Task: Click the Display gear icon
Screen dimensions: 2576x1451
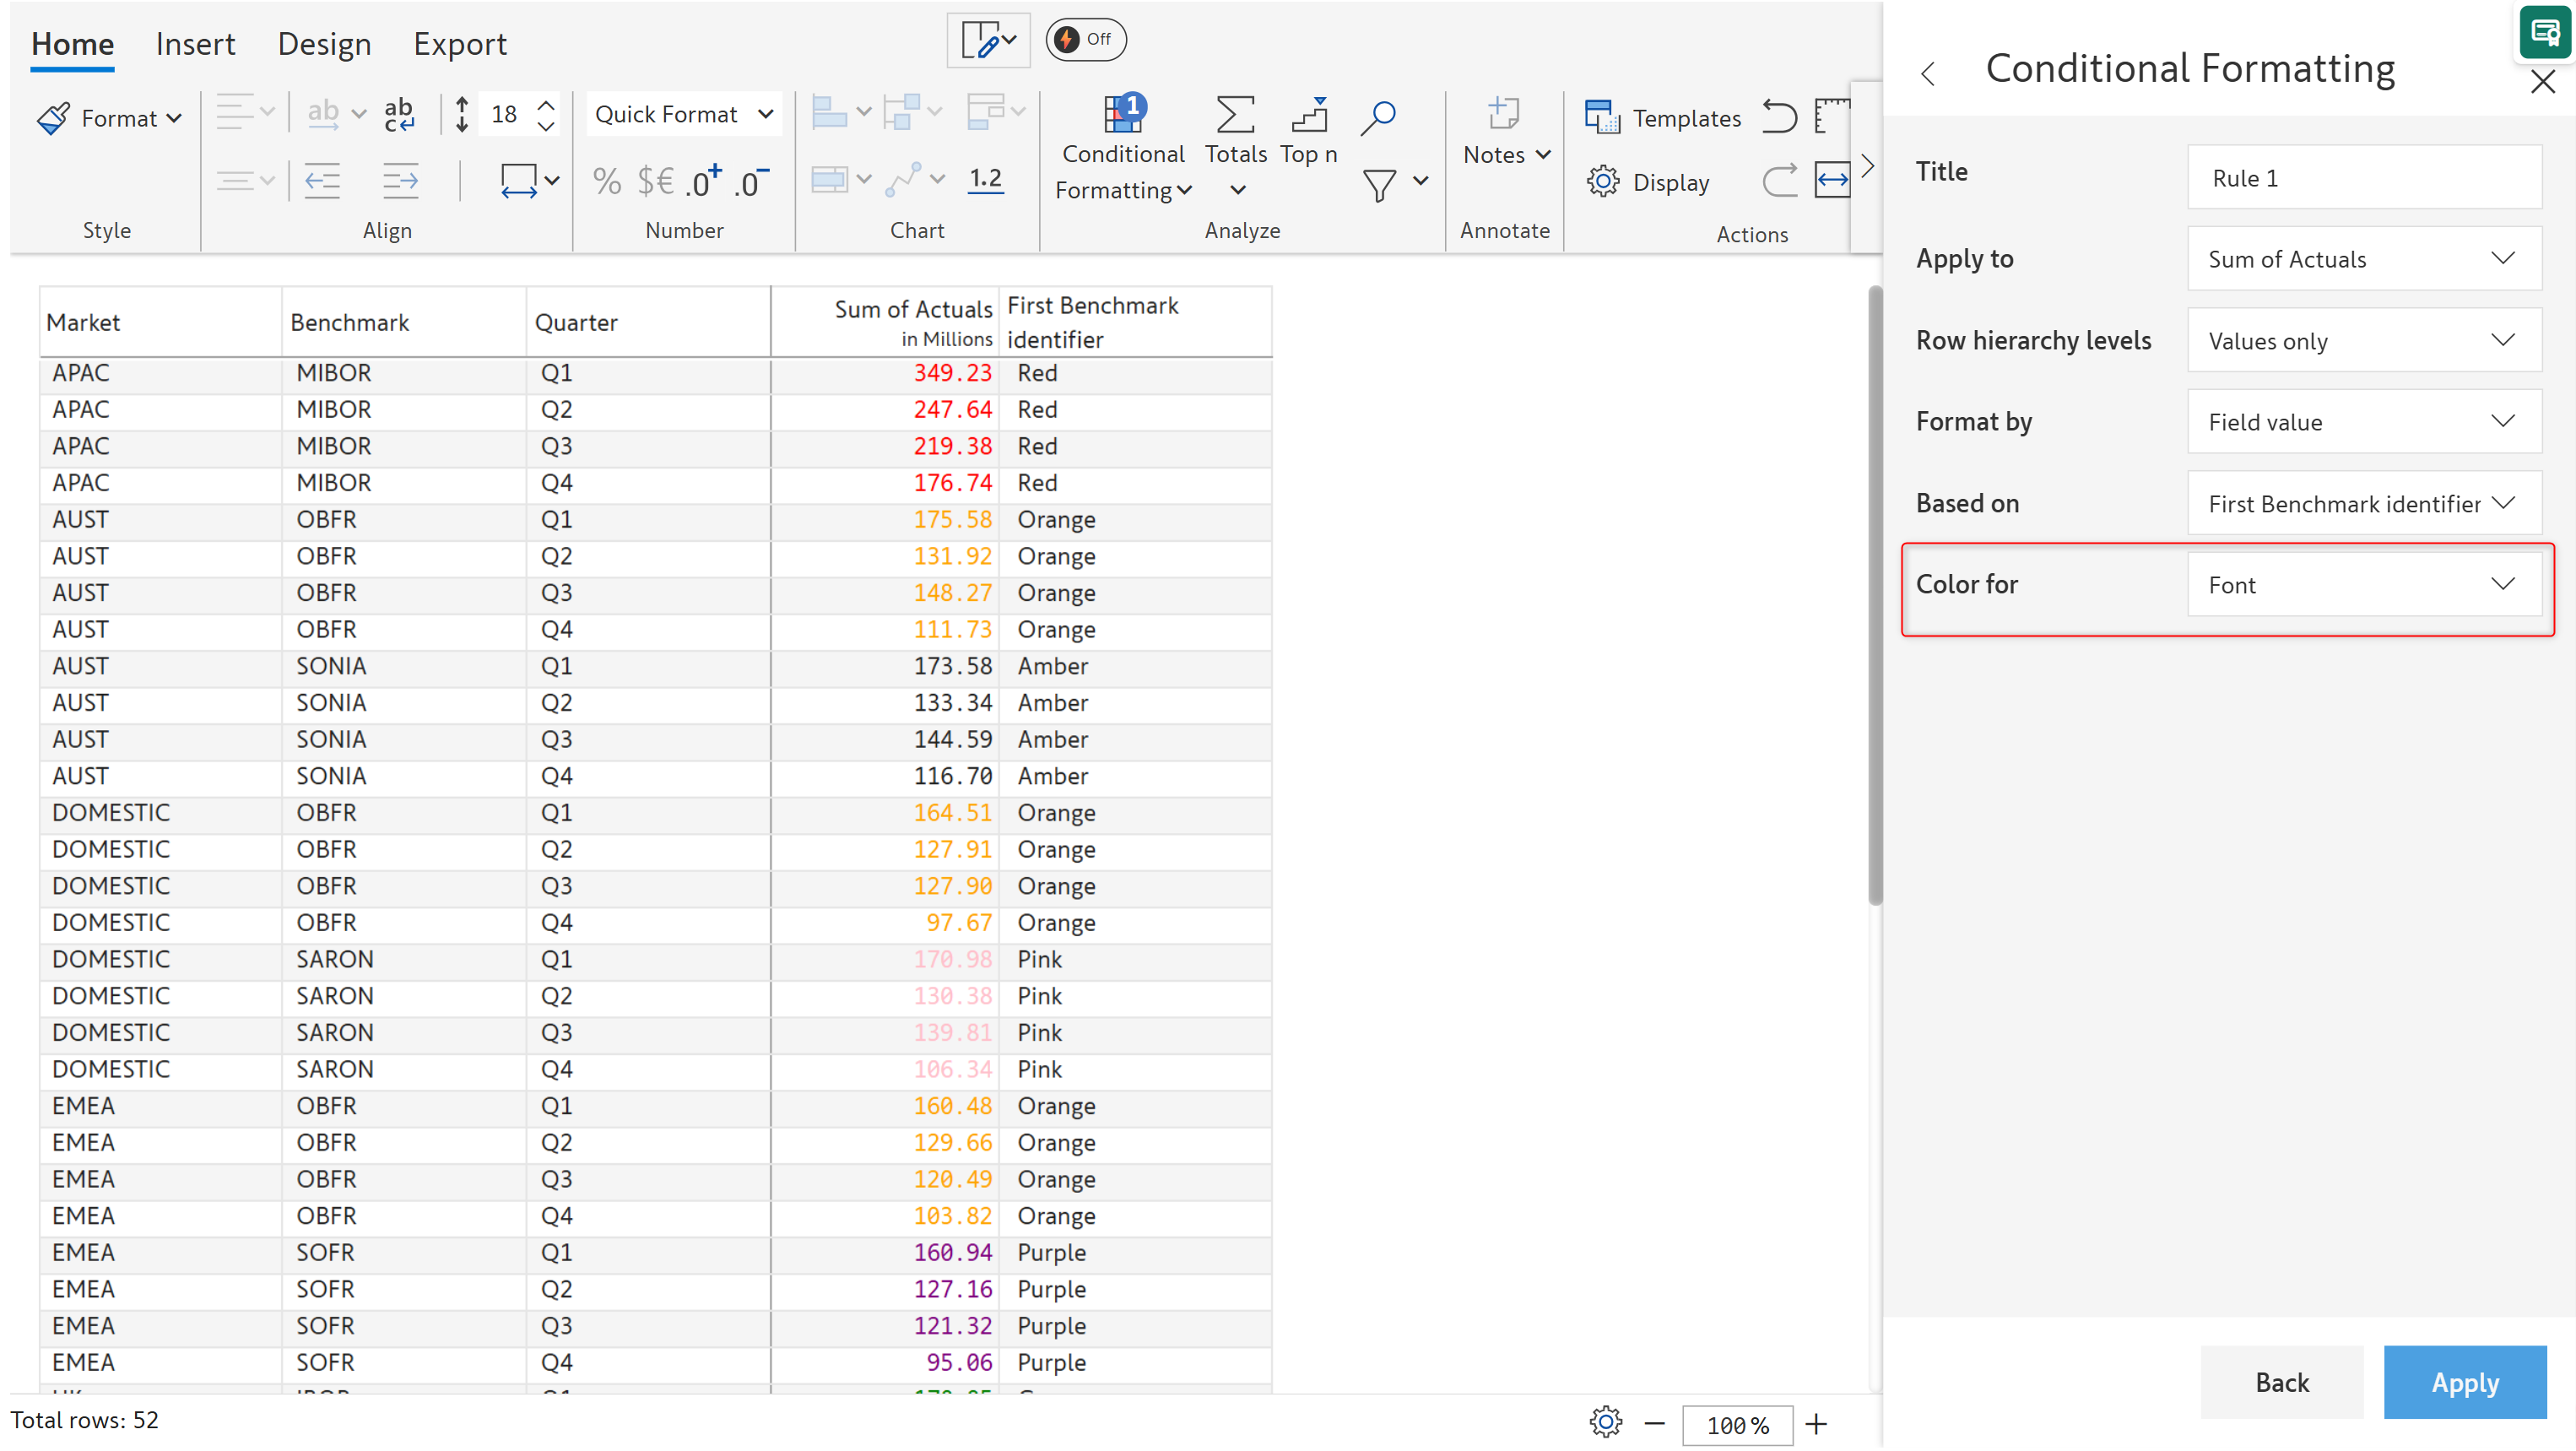Action: [x=1603, y=182]
